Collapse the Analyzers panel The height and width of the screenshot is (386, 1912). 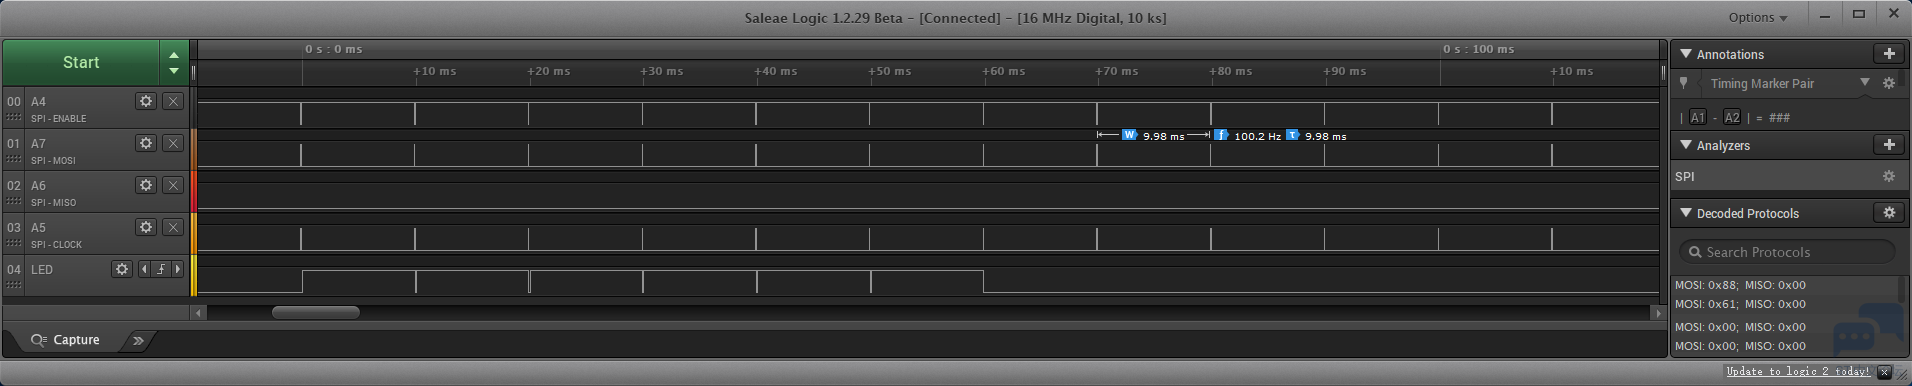1686,145
